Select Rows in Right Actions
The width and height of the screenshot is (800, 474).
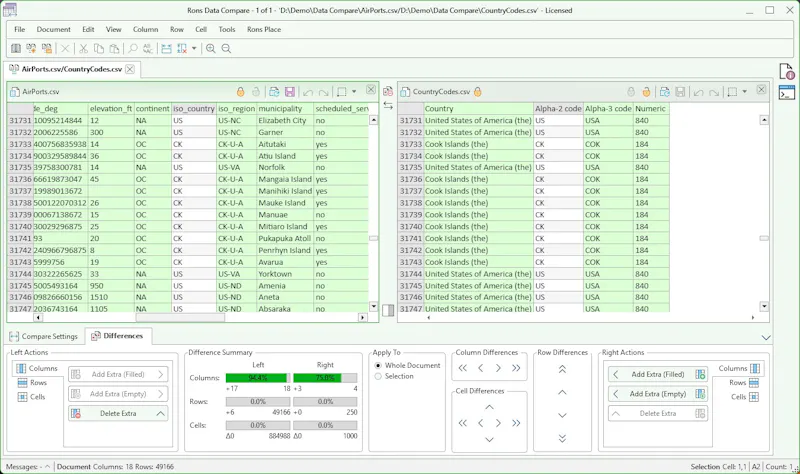(744, 383)
